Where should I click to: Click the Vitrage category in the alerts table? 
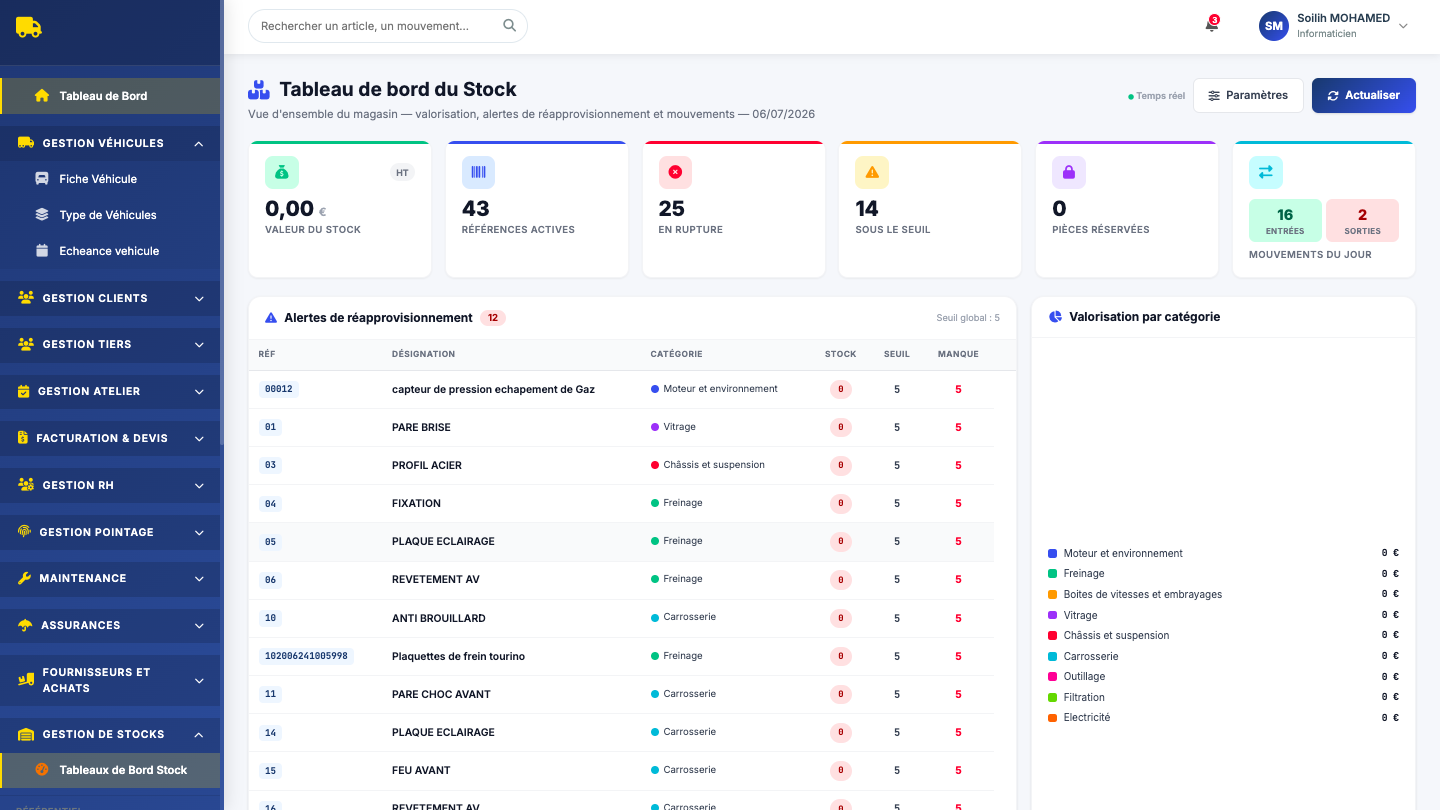coord(673,427)
